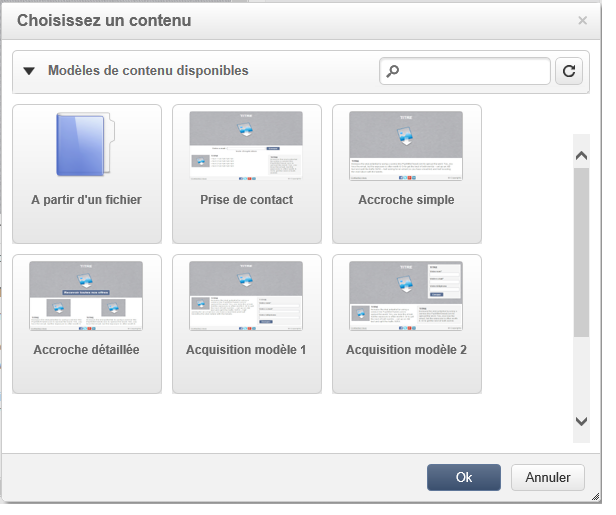Click the vertical scrollbar handle

click(x=581, y=252)
